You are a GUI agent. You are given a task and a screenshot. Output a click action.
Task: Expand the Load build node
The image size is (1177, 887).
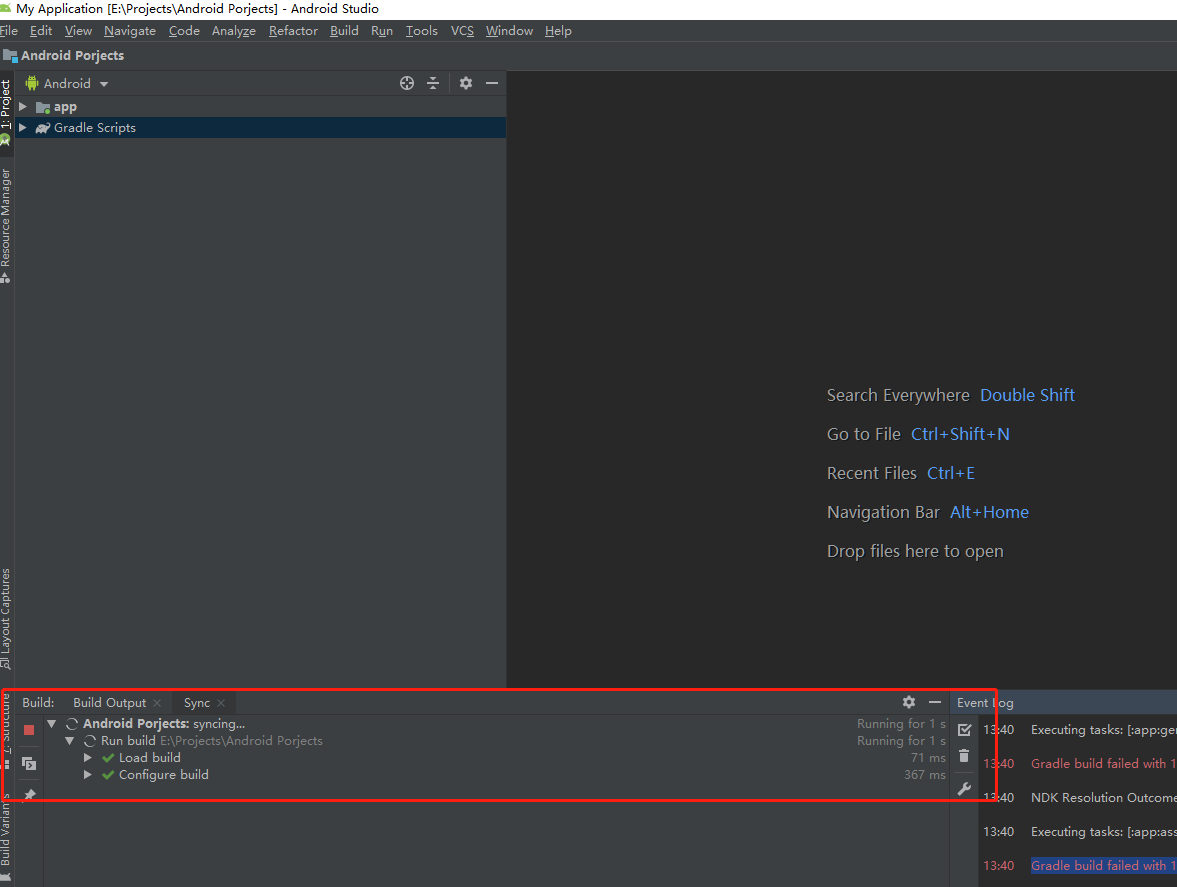[x=88, y=758]
